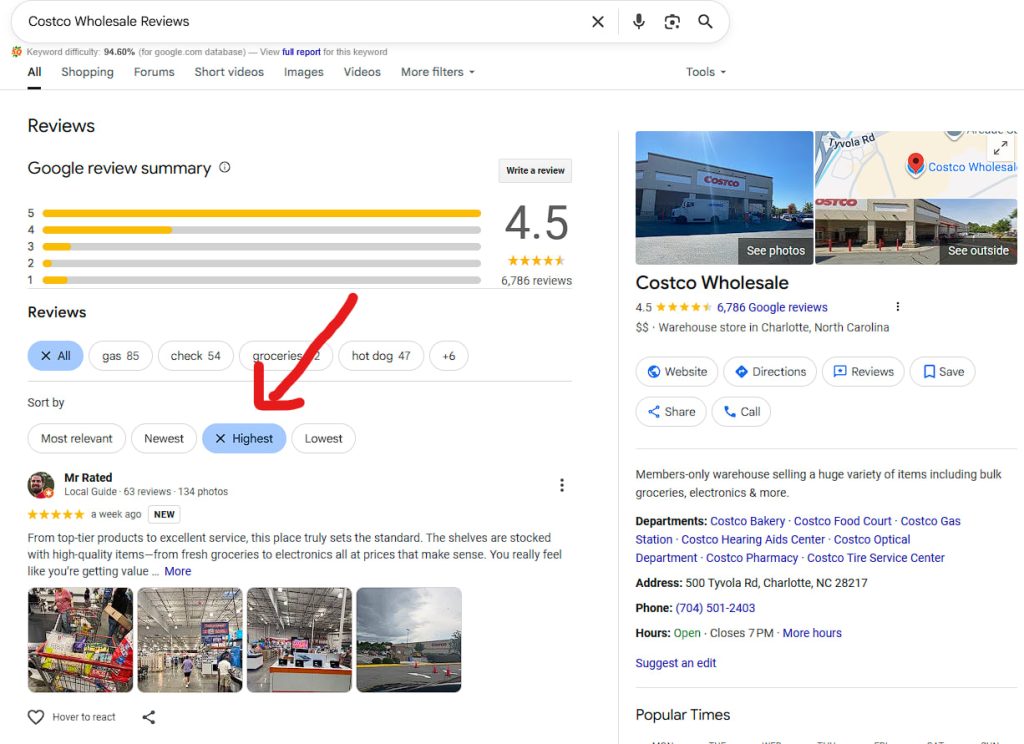Open the 6,786 Google reviews link

pos(772,307)
